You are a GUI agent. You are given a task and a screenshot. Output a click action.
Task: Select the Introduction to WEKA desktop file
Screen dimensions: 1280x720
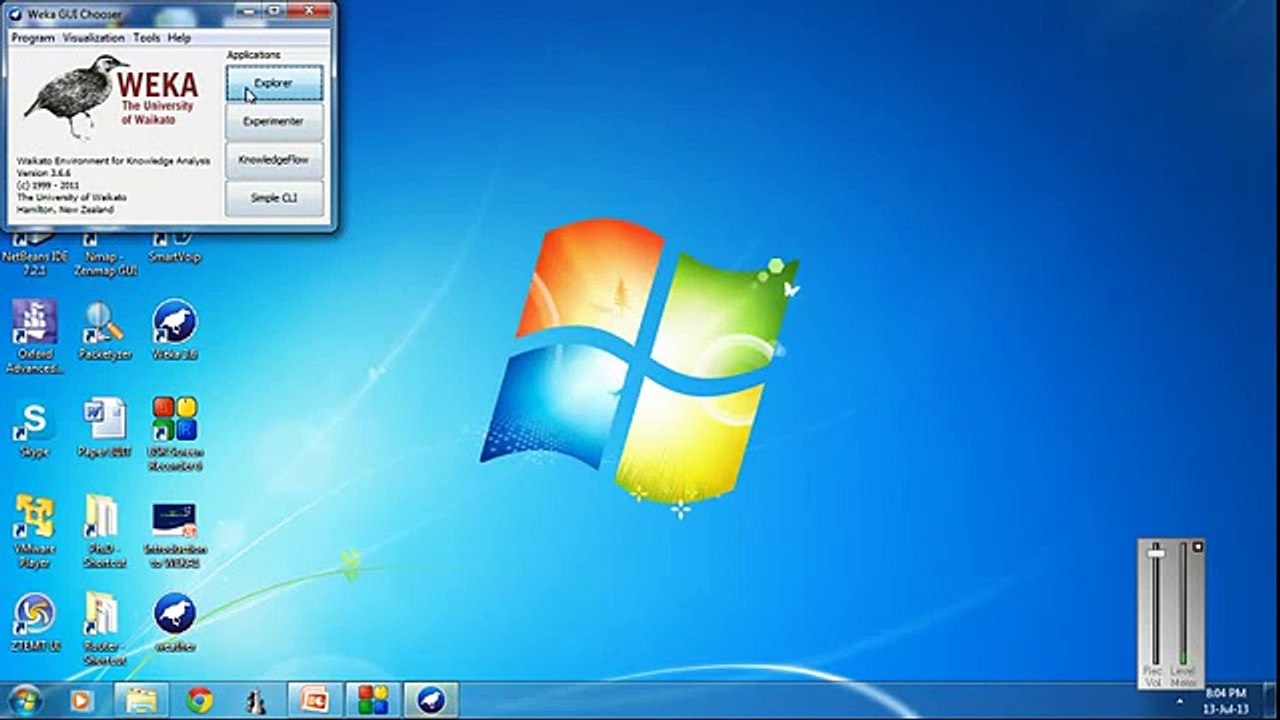point(175,534)
